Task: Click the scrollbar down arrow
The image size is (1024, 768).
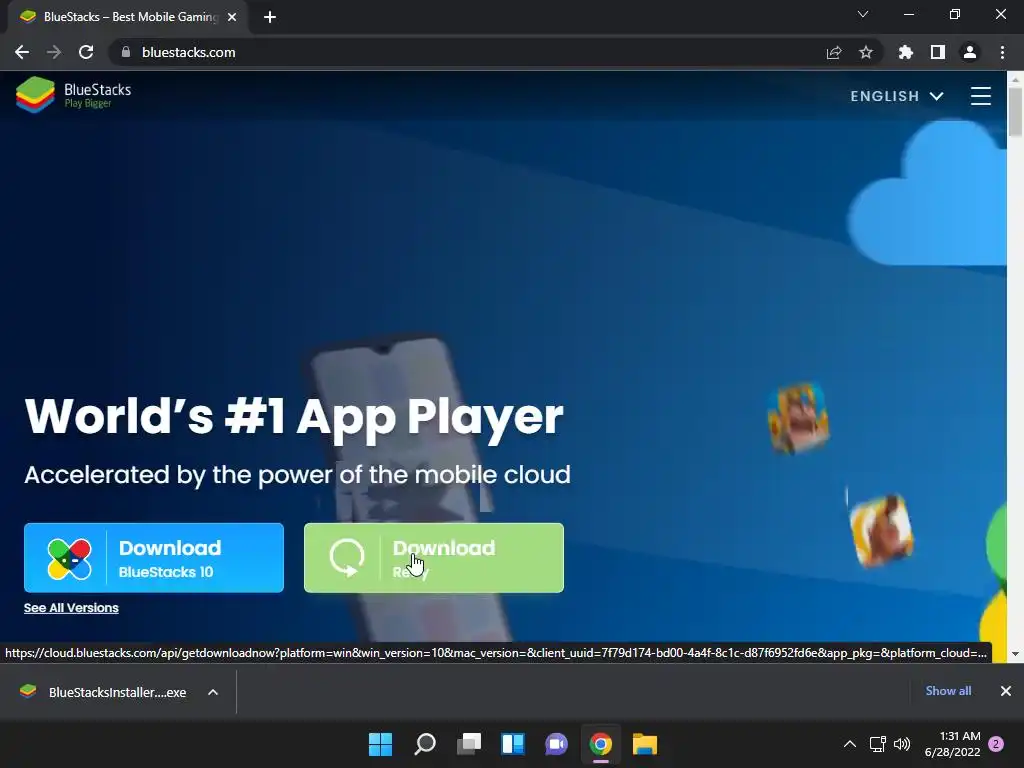Action: [x=1015, y=653]
